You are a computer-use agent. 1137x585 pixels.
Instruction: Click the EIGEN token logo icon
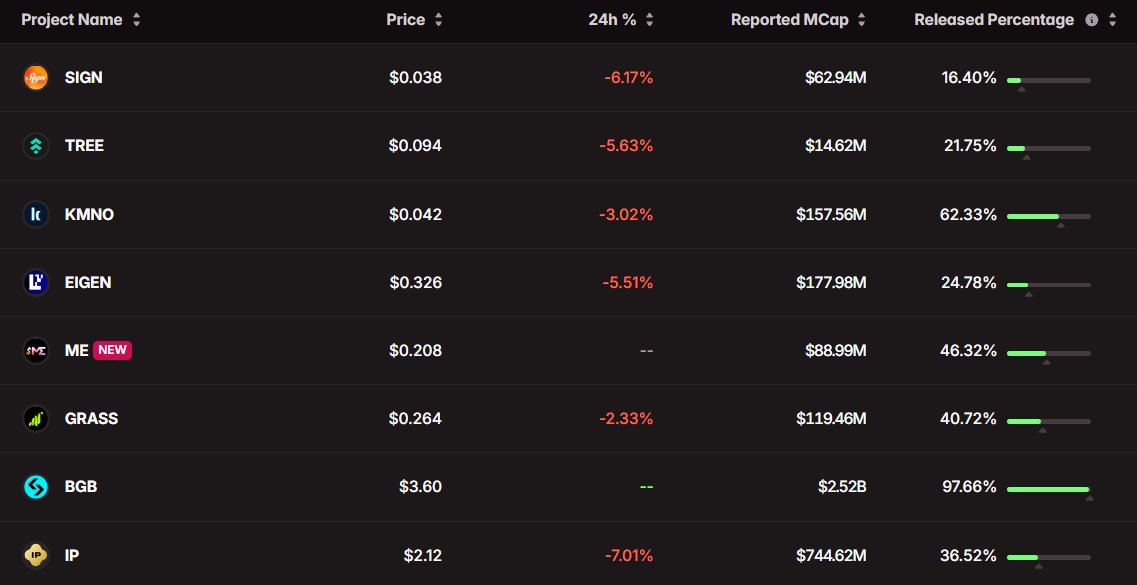36,282
